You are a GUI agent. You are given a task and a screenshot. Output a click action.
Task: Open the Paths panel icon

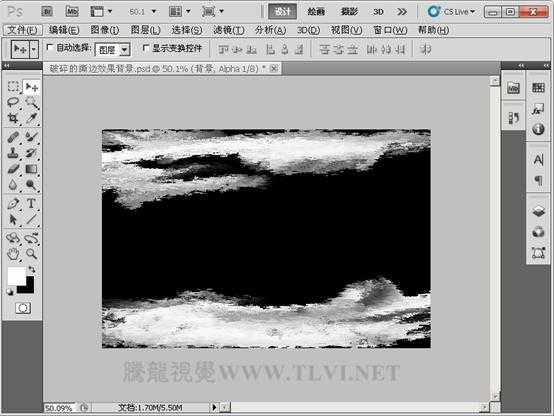[x=538, y=253]
